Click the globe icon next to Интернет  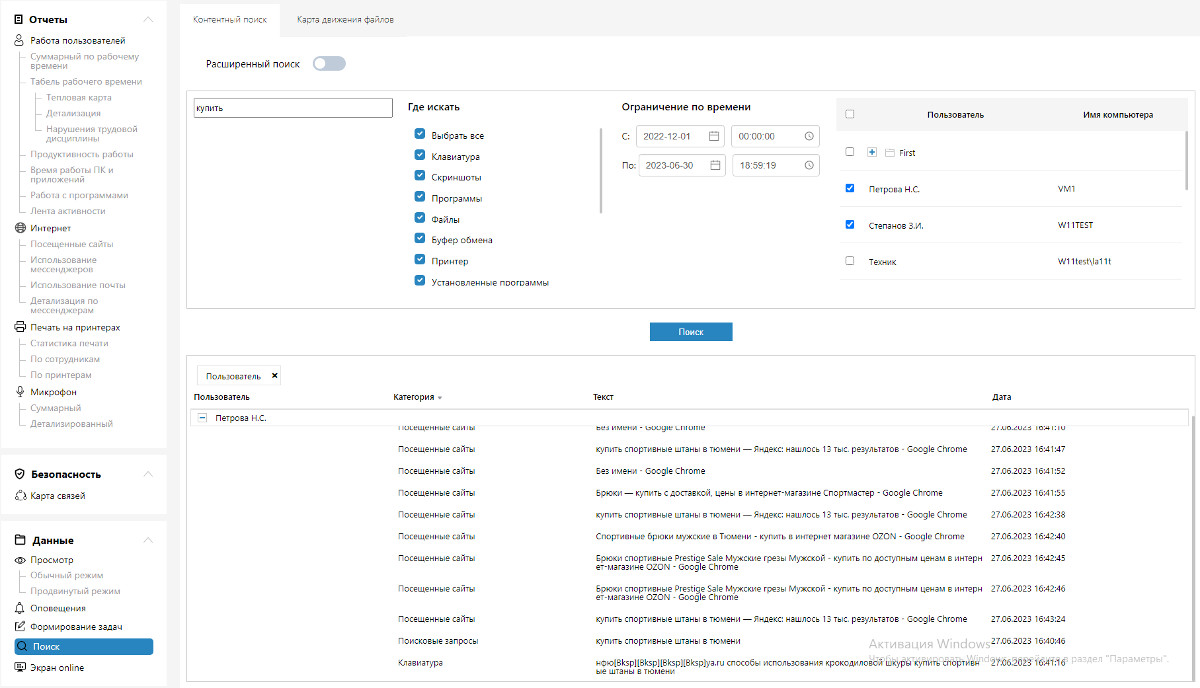coord(19,228)
